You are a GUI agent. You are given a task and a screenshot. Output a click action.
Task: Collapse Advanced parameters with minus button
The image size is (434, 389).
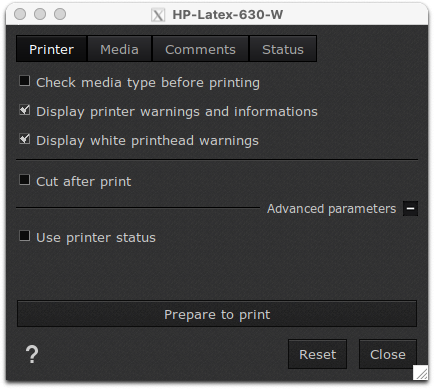point(410,209)
